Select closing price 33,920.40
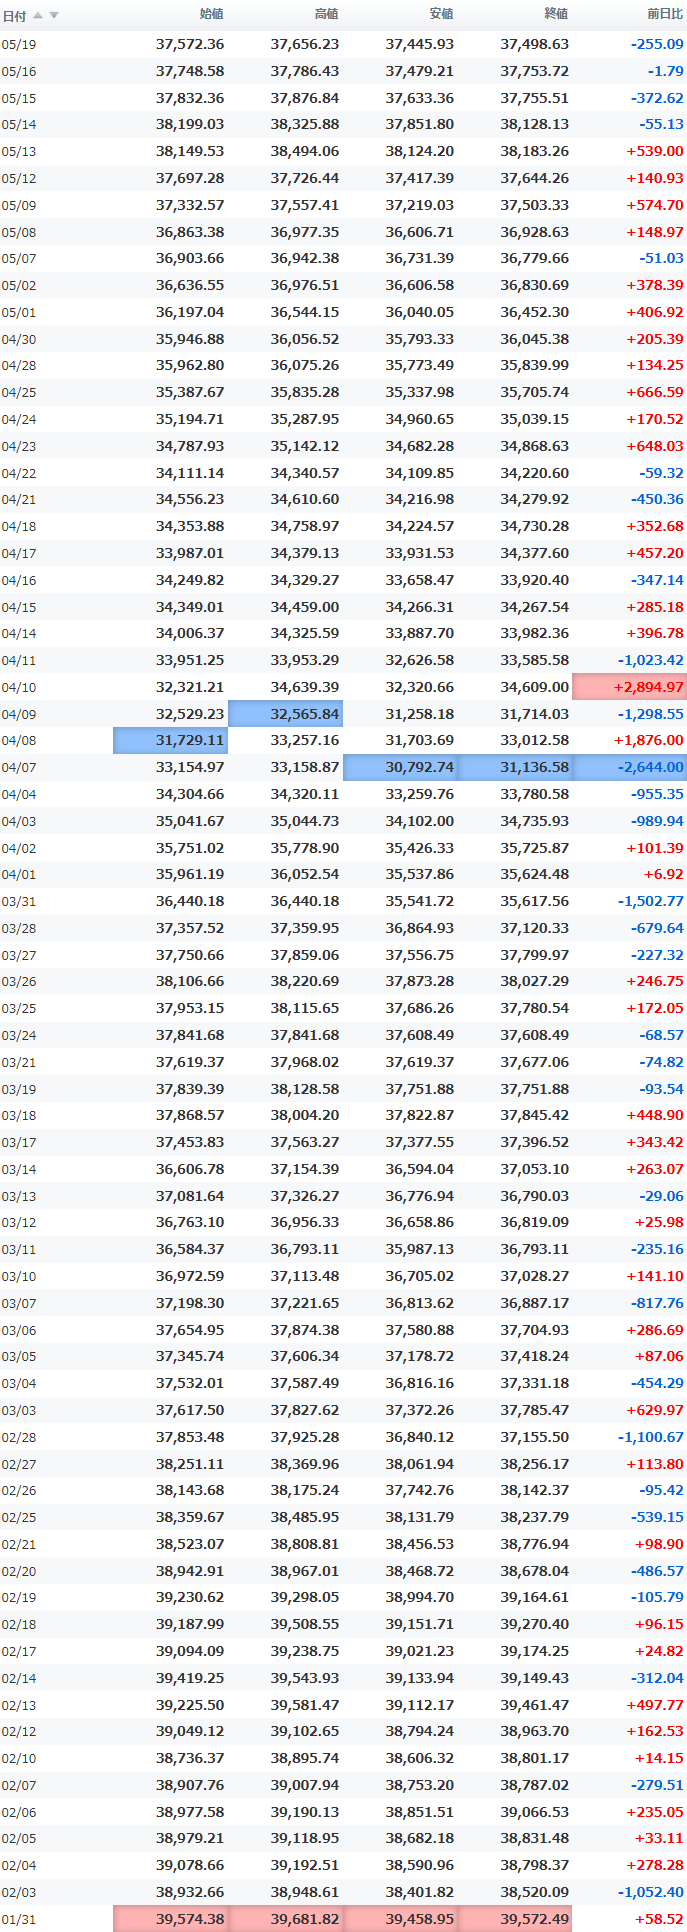Screen dimensions: 687x1932 pyautogui.click(x=535, y=580)
